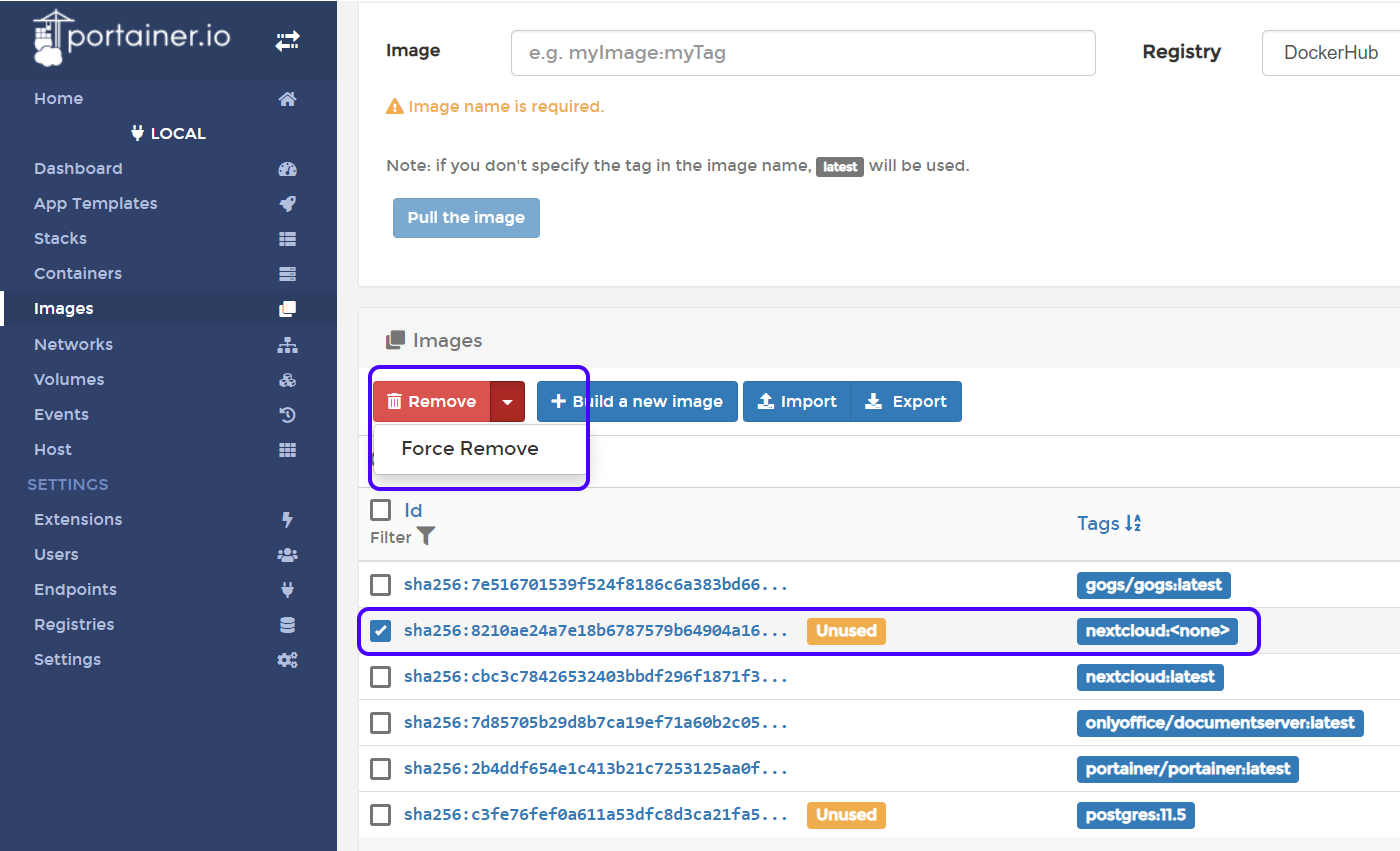
Task: Click the Id filter funnel icon
Action: click(426, 536)
